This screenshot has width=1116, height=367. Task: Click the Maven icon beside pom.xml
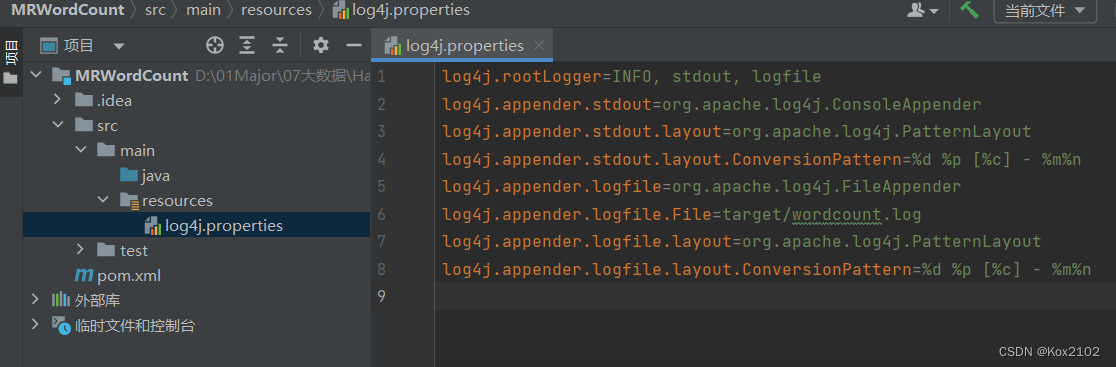tap(84, 275)
